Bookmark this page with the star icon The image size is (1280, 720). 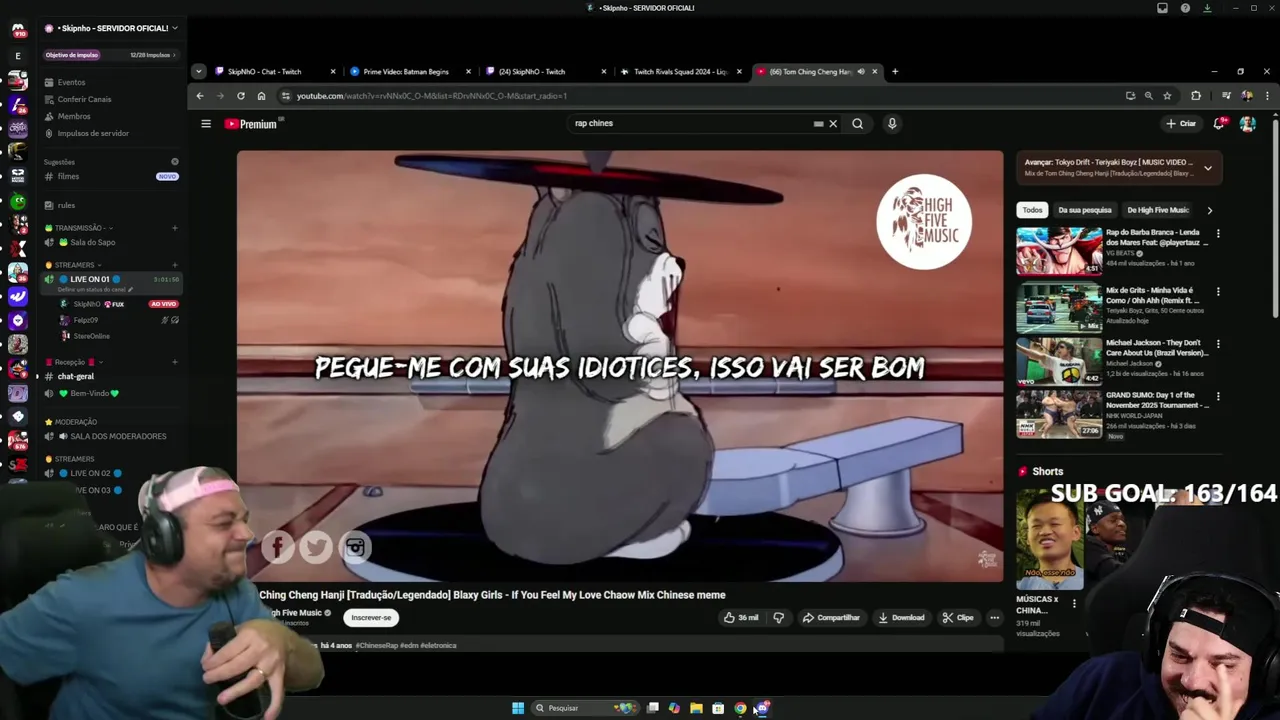pyautogui.click(x=1167, y=96)
